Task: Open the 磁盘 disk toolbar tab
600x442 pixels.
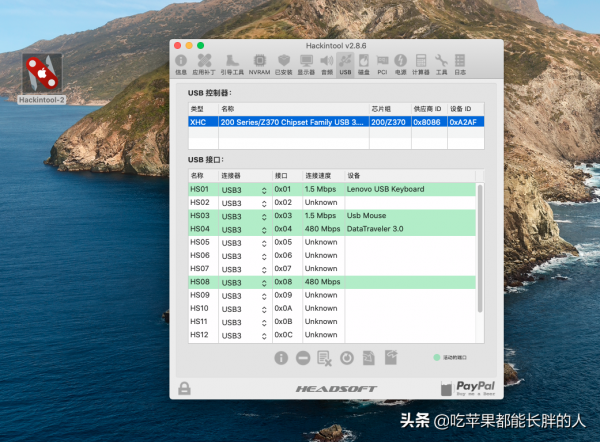Action: (364, 64)
